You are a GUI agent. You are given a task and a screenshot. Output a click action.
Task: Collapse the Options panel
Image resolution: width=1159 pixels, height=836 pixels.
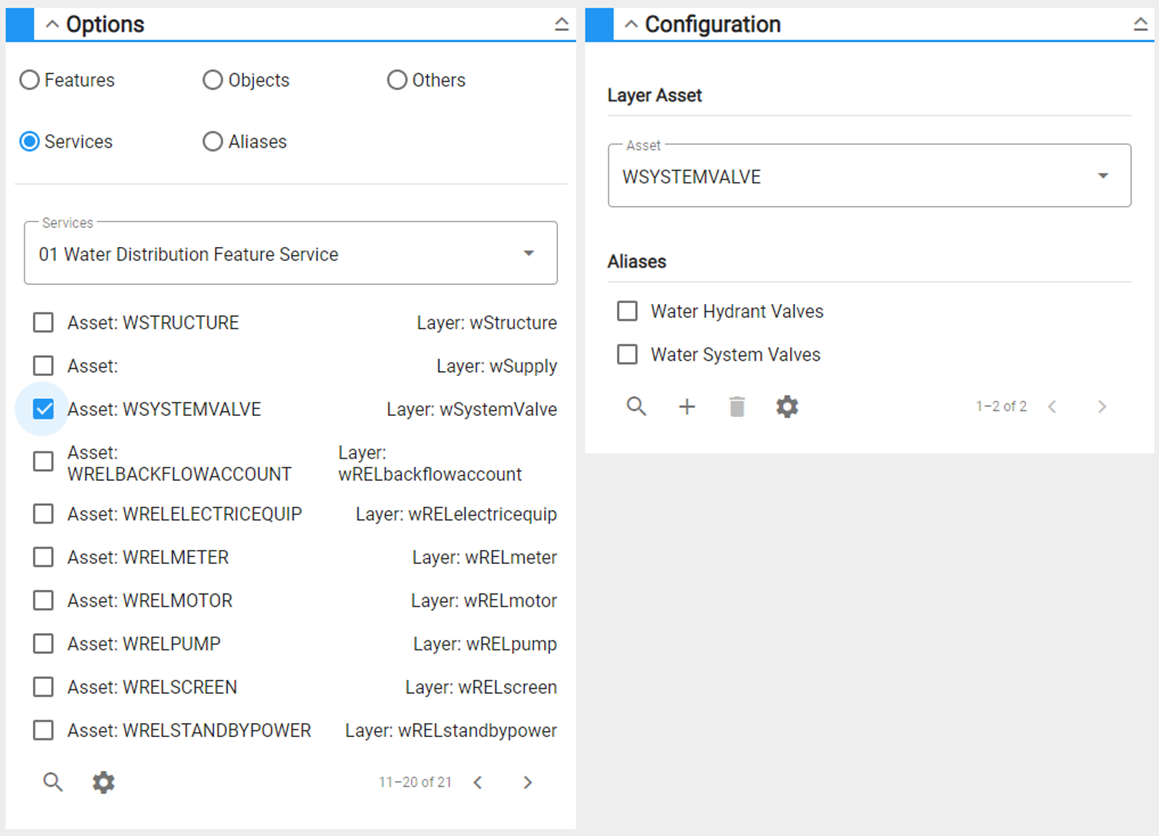click(x=561, y=23)
